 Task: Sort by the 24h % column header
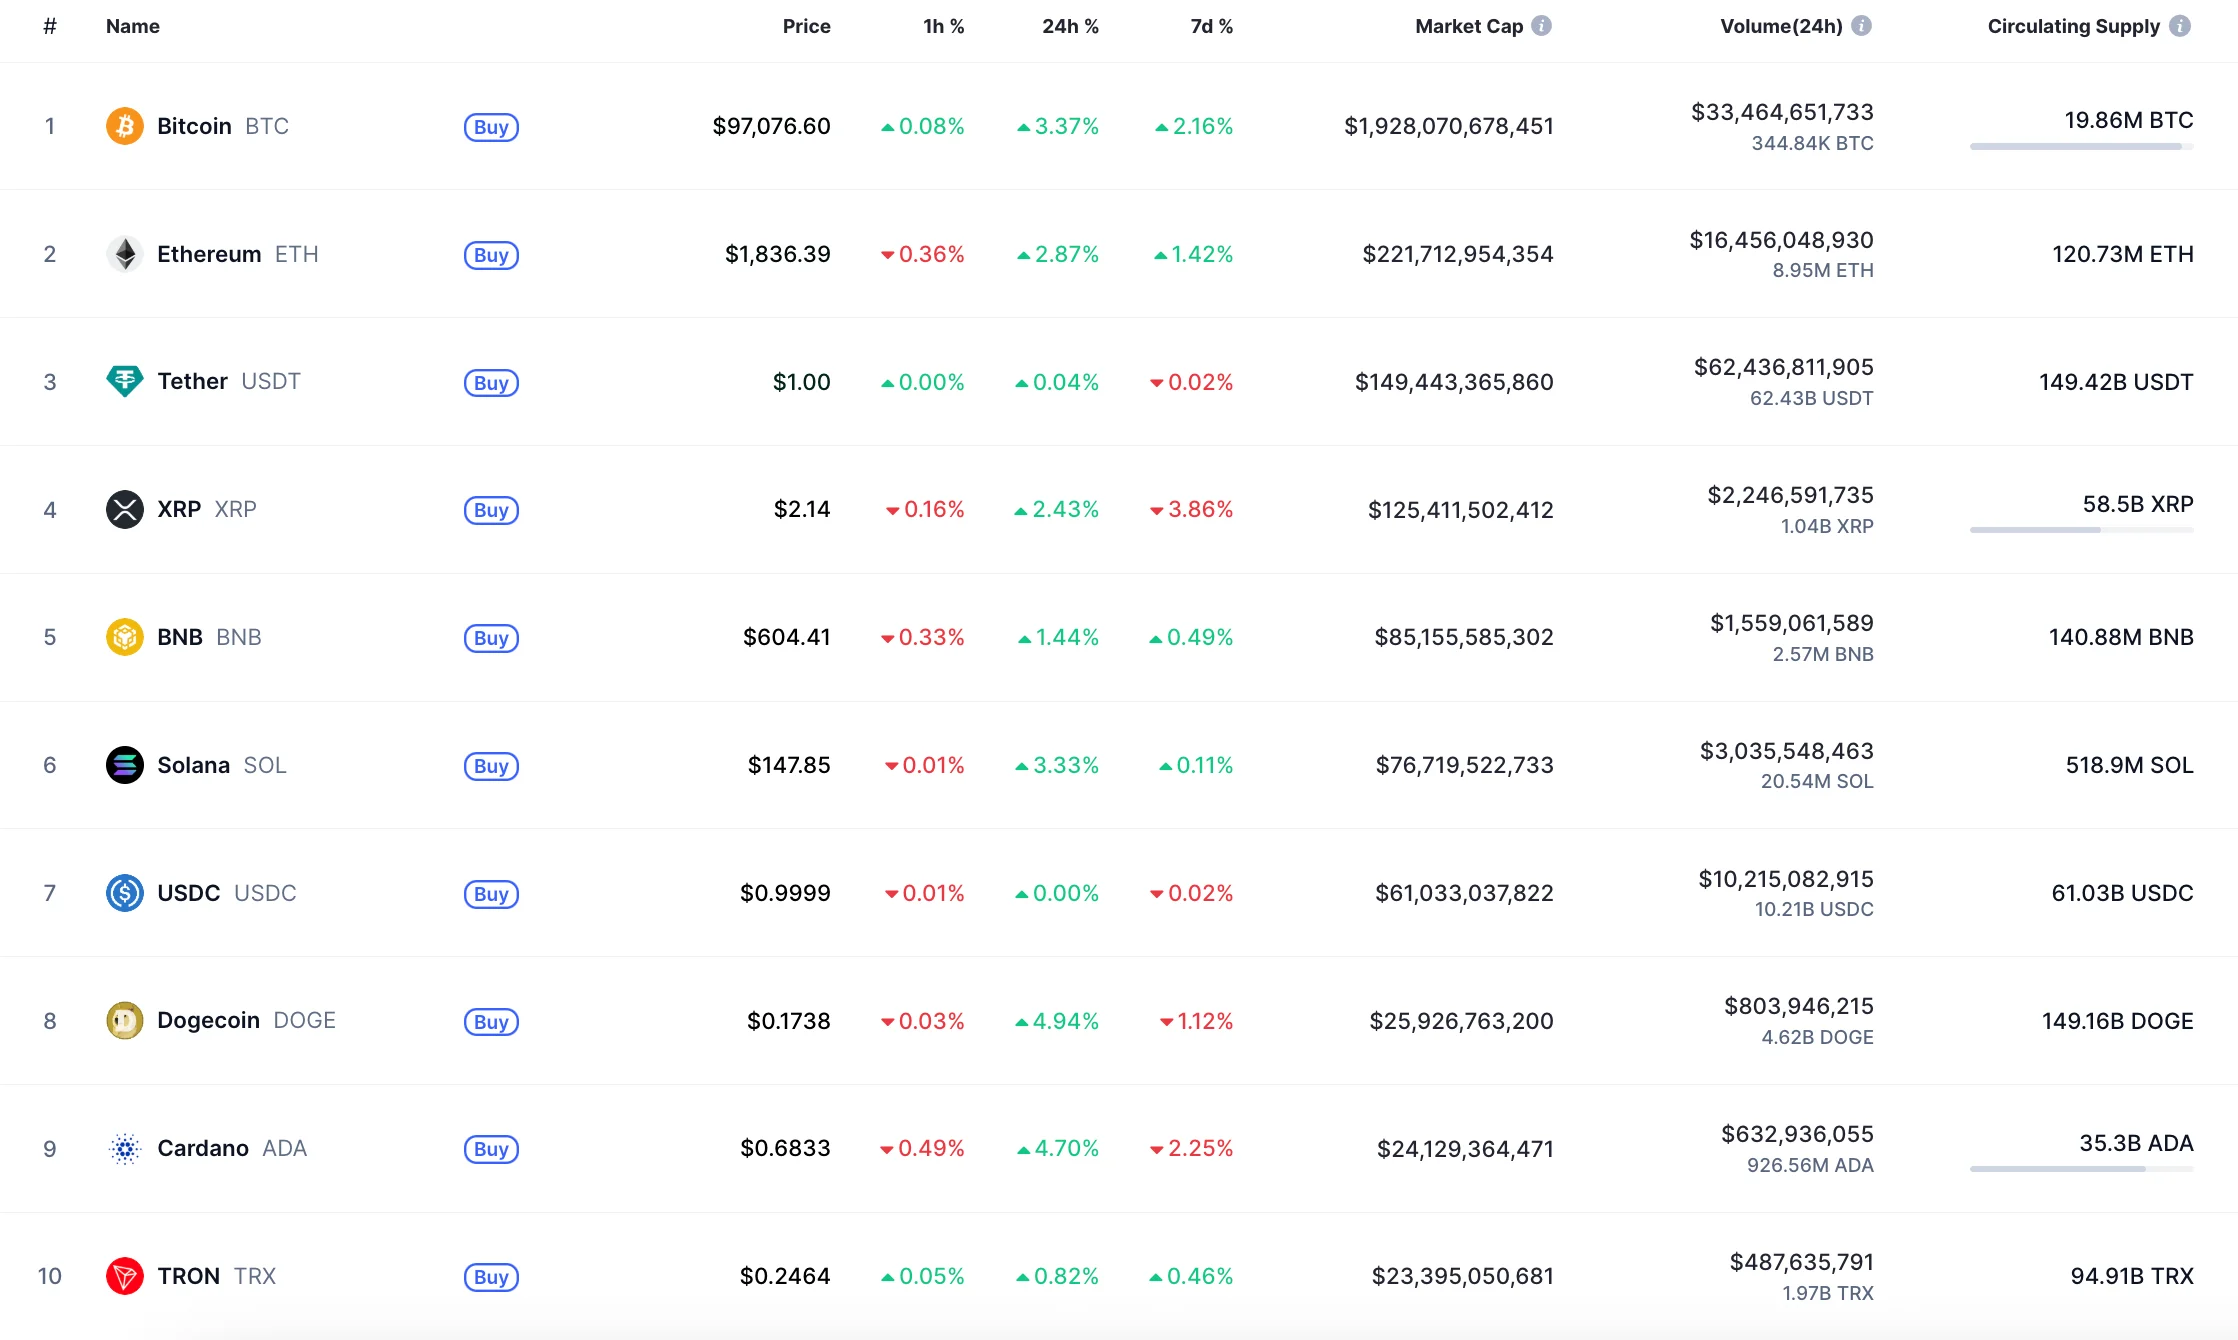coord(1070,26)
